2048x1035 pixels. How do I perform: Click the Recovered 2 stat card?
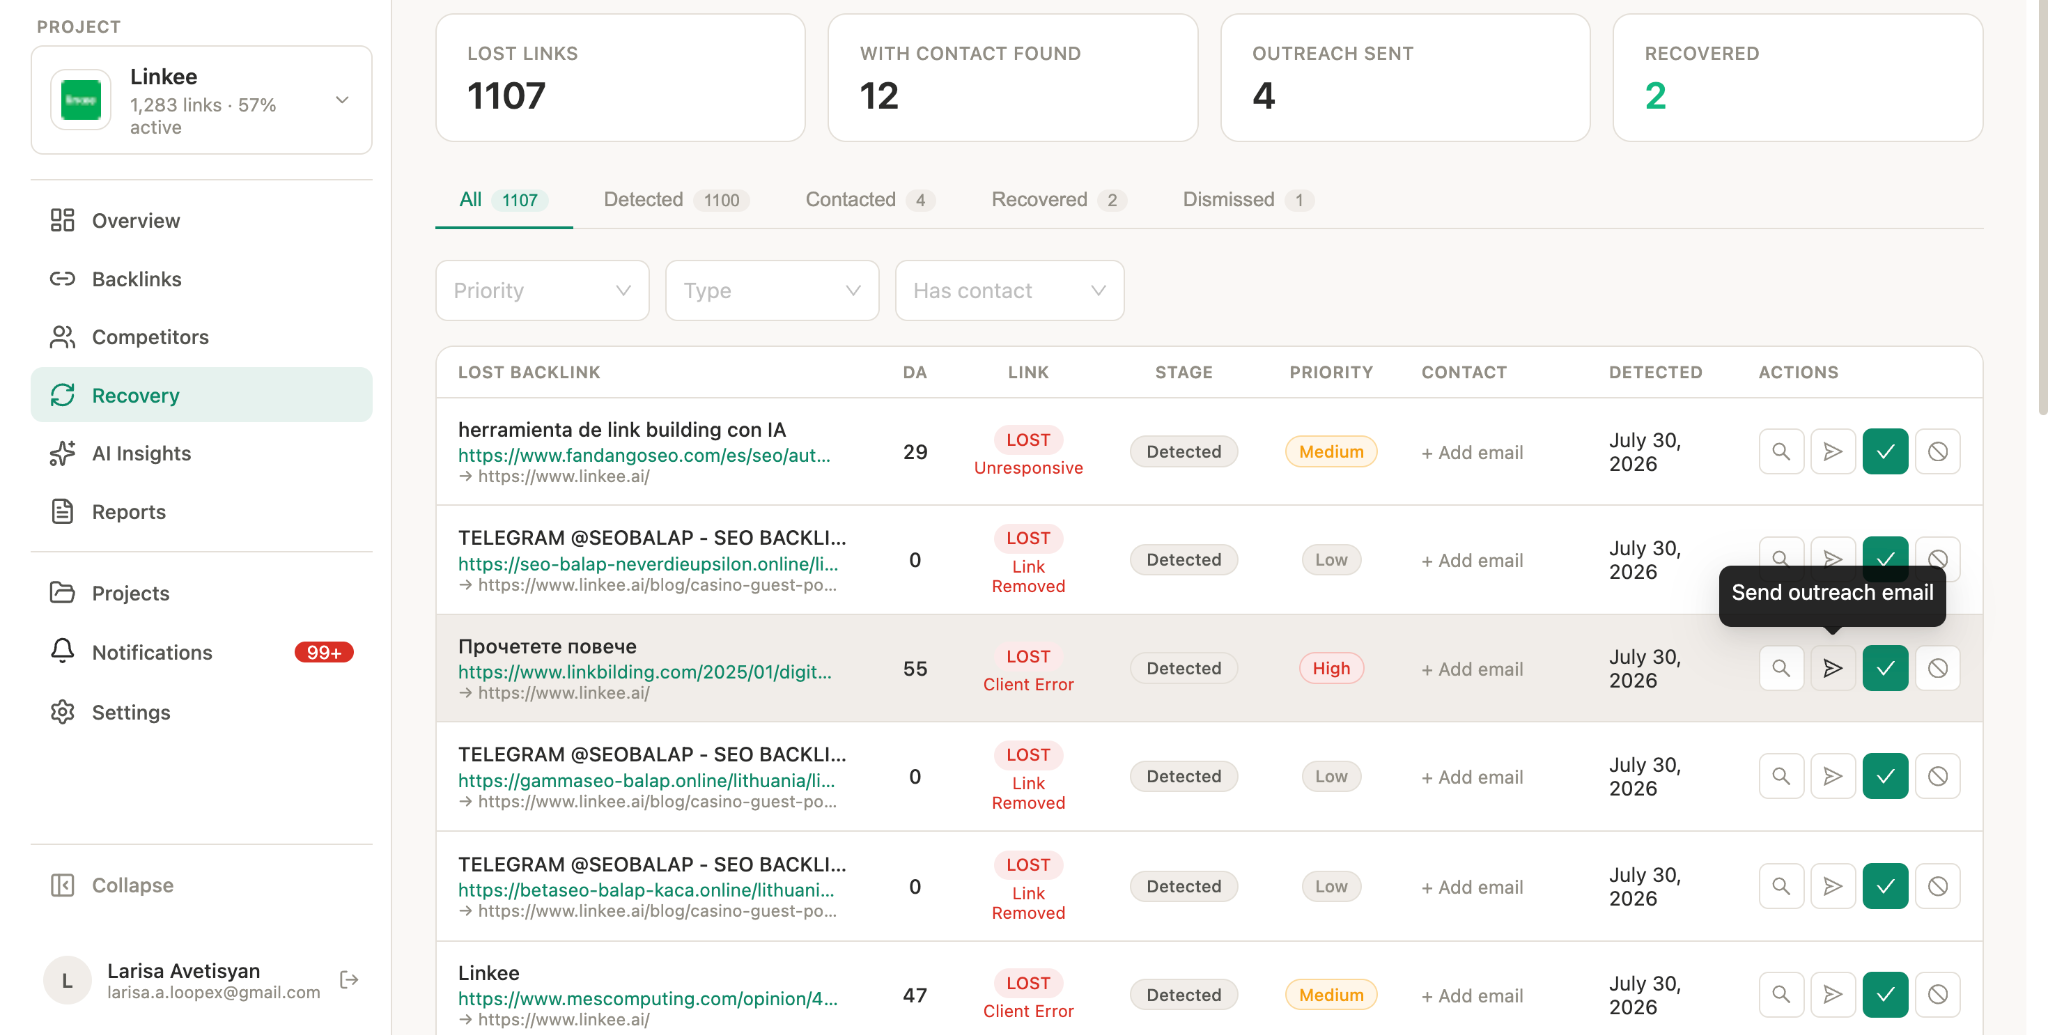1797,78
